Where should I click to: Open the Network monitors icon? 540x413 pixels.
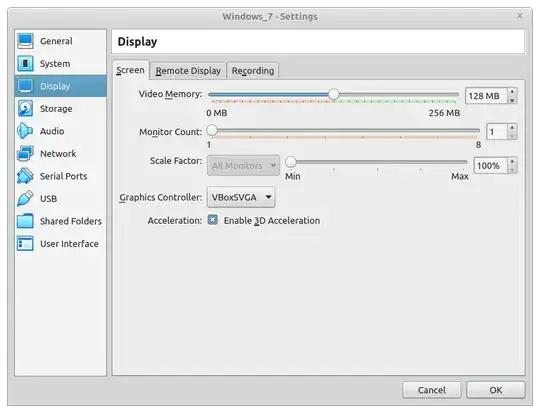25,153
